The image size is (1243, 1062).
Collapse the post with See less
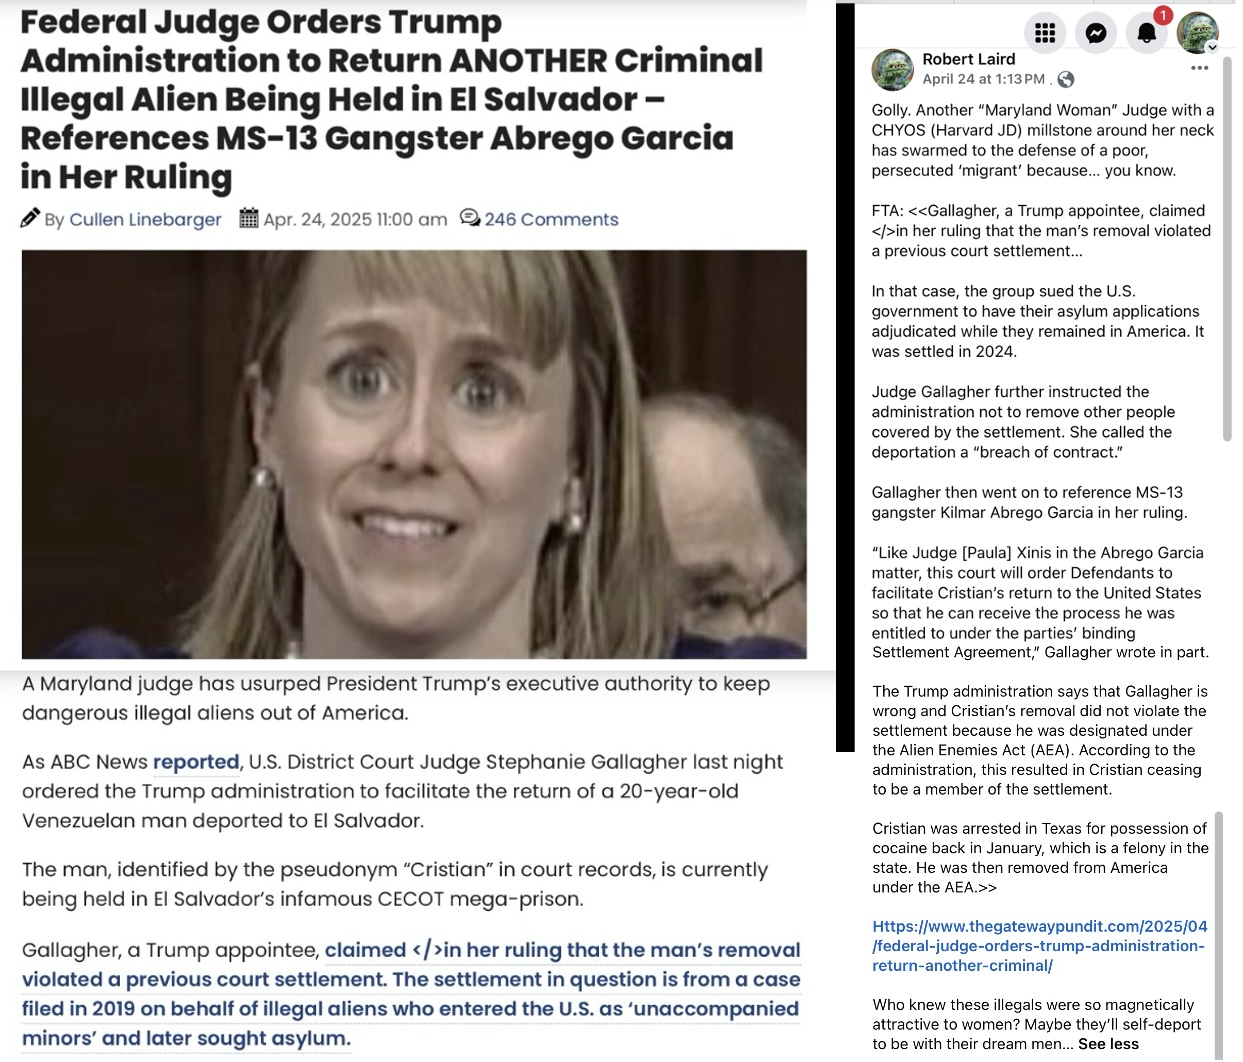coord(1108,1044)
